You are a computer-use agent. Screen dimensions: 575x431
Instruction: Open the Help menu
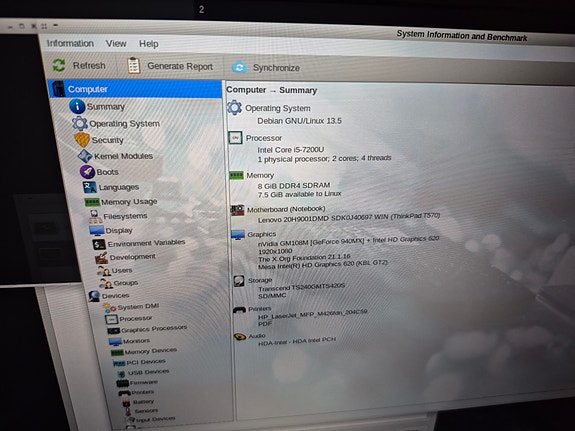[x=149, y=44]
